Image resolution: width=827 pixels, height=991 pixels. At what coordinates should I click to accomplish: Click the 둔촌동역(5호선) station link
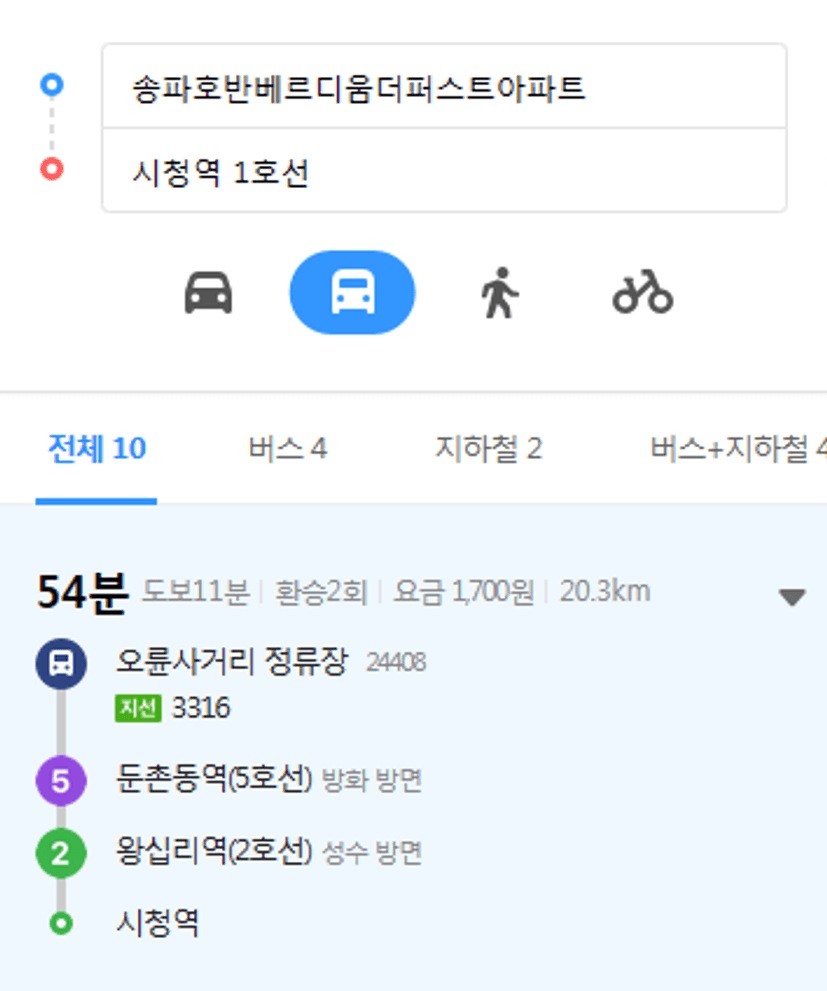(x=214, y=779)
